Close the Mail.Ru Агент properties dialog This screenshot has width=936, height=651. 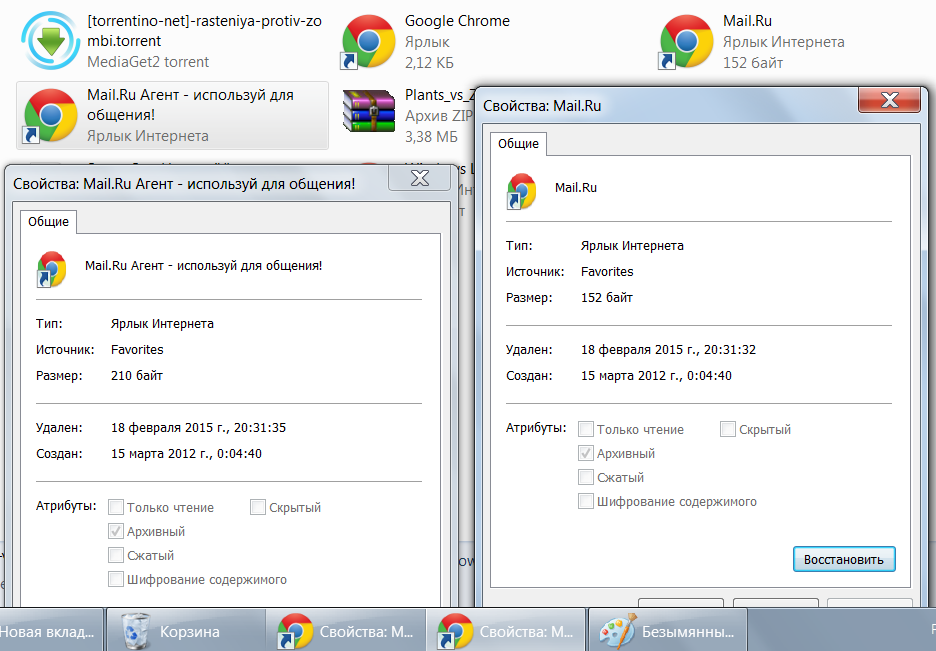(x=420, y=178)
